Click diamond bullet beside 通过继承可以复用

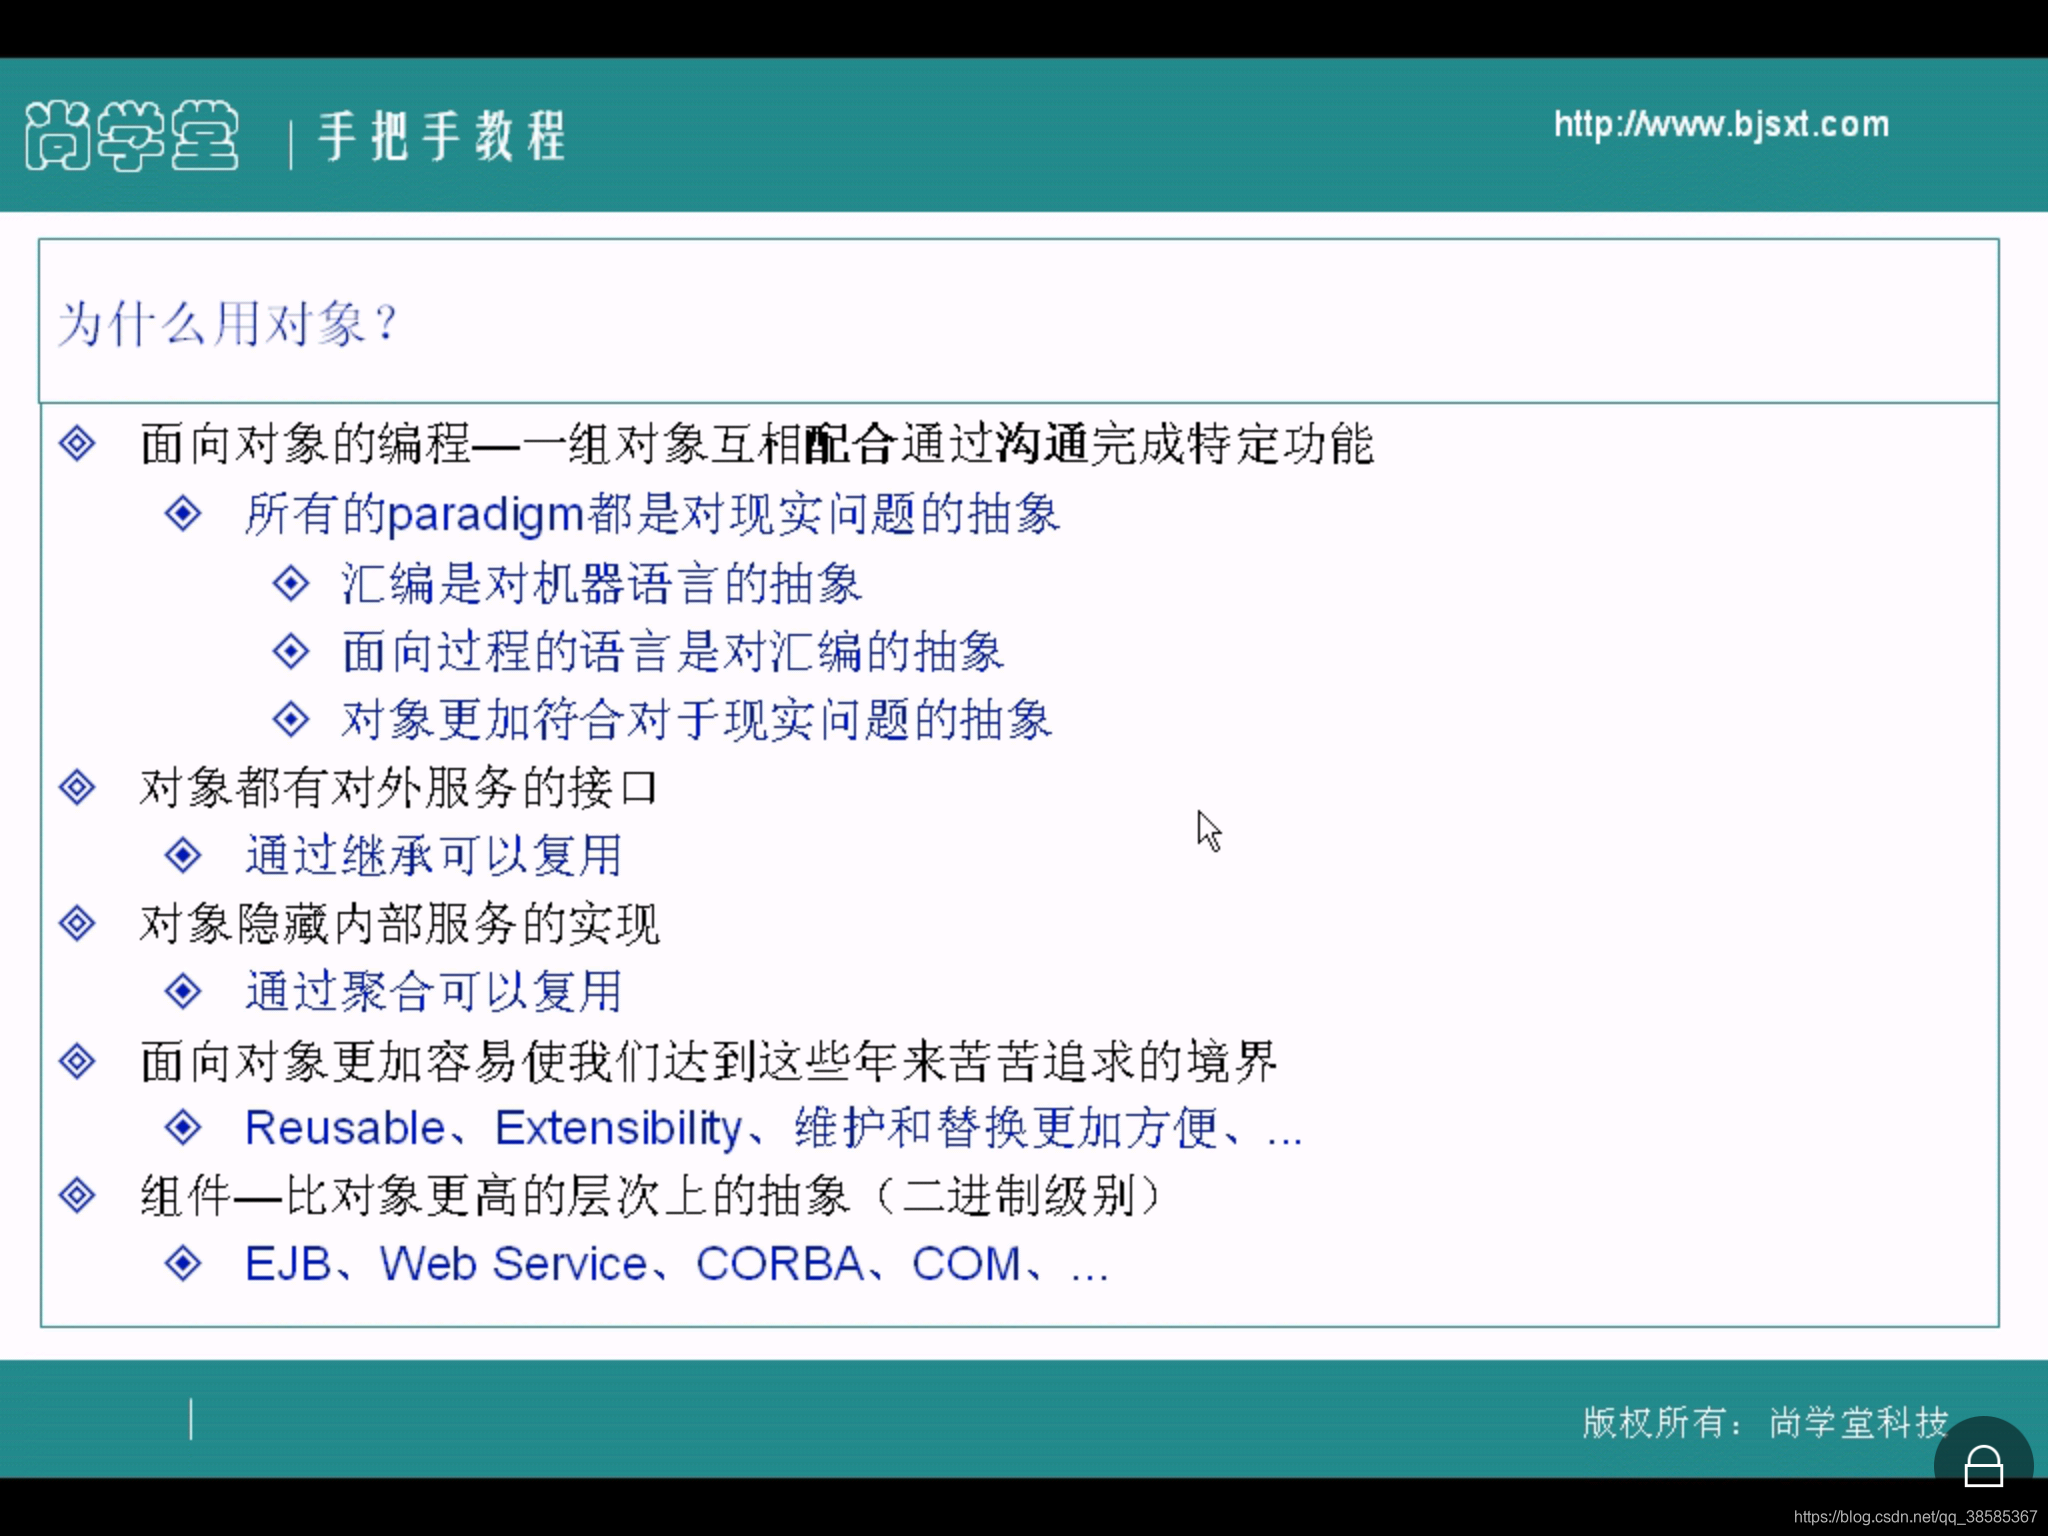tap(183, 855)
